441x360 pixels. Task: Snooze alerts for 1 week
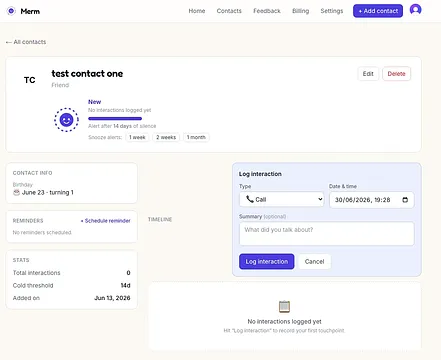click(137, 137)
